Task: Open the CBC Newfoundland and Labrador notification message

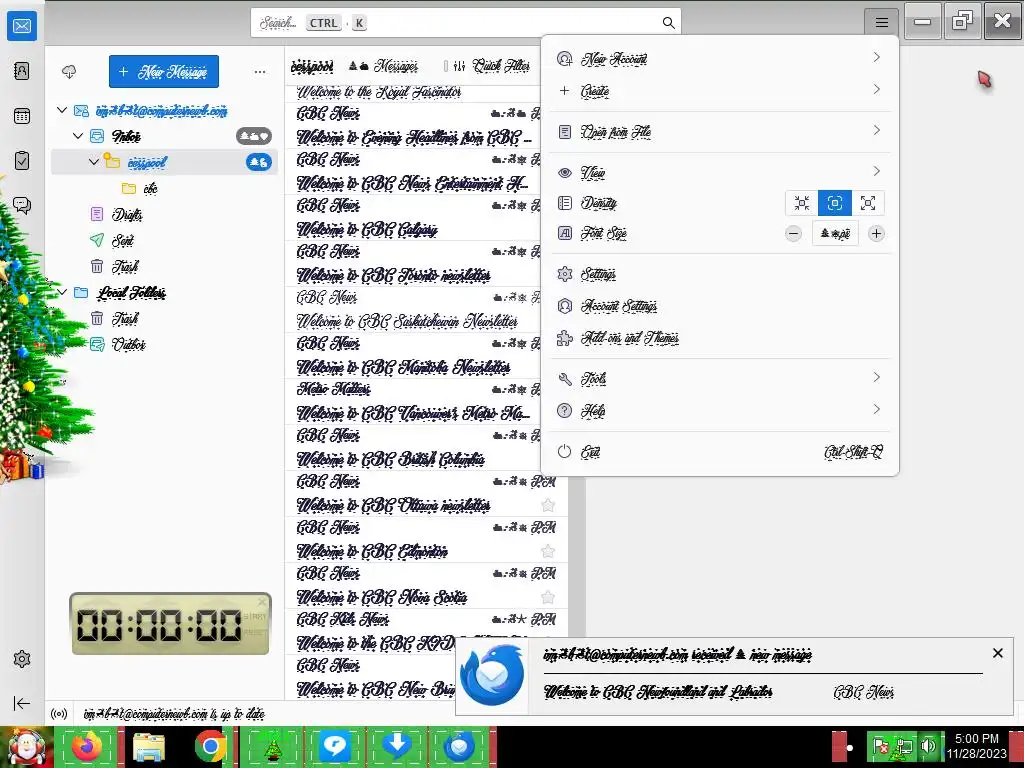Action: (658, 692)
